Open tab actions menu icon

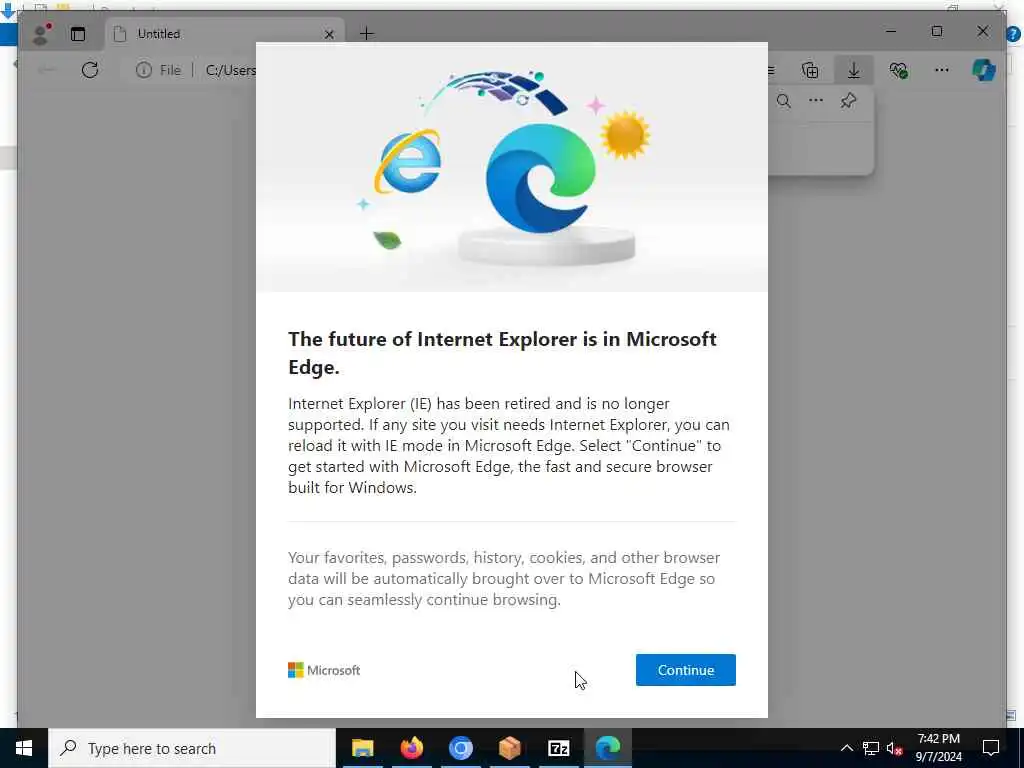pos(78,34)
